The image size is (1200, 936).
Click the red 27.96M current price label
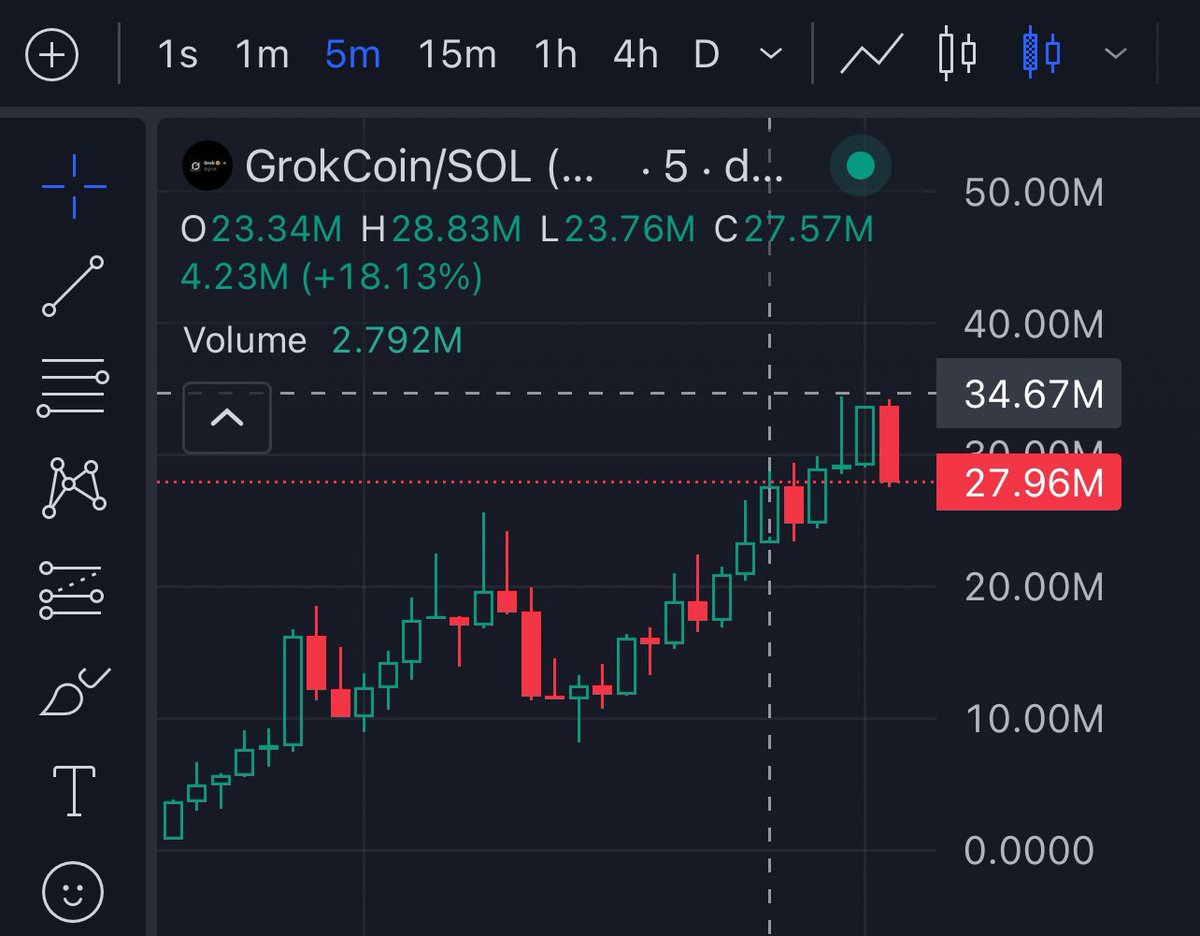1028,483
